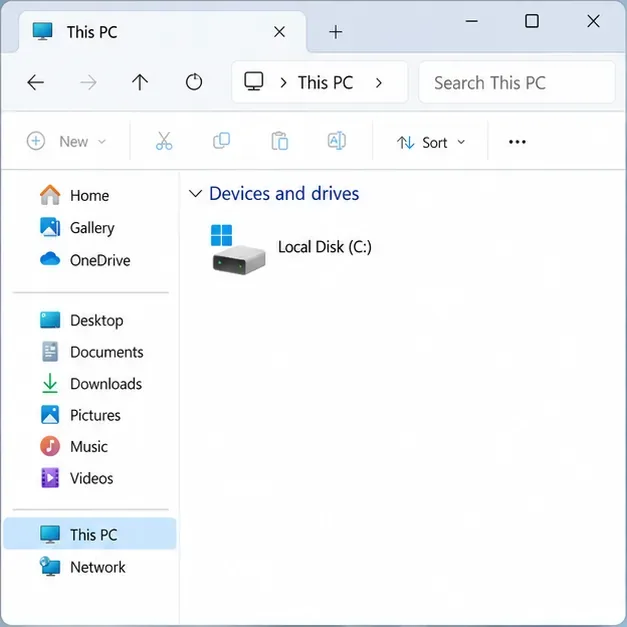Viewport: 627px width, 627px height.
Task: Minimize the File Explorer window
Action: click(x=472, y=21)
